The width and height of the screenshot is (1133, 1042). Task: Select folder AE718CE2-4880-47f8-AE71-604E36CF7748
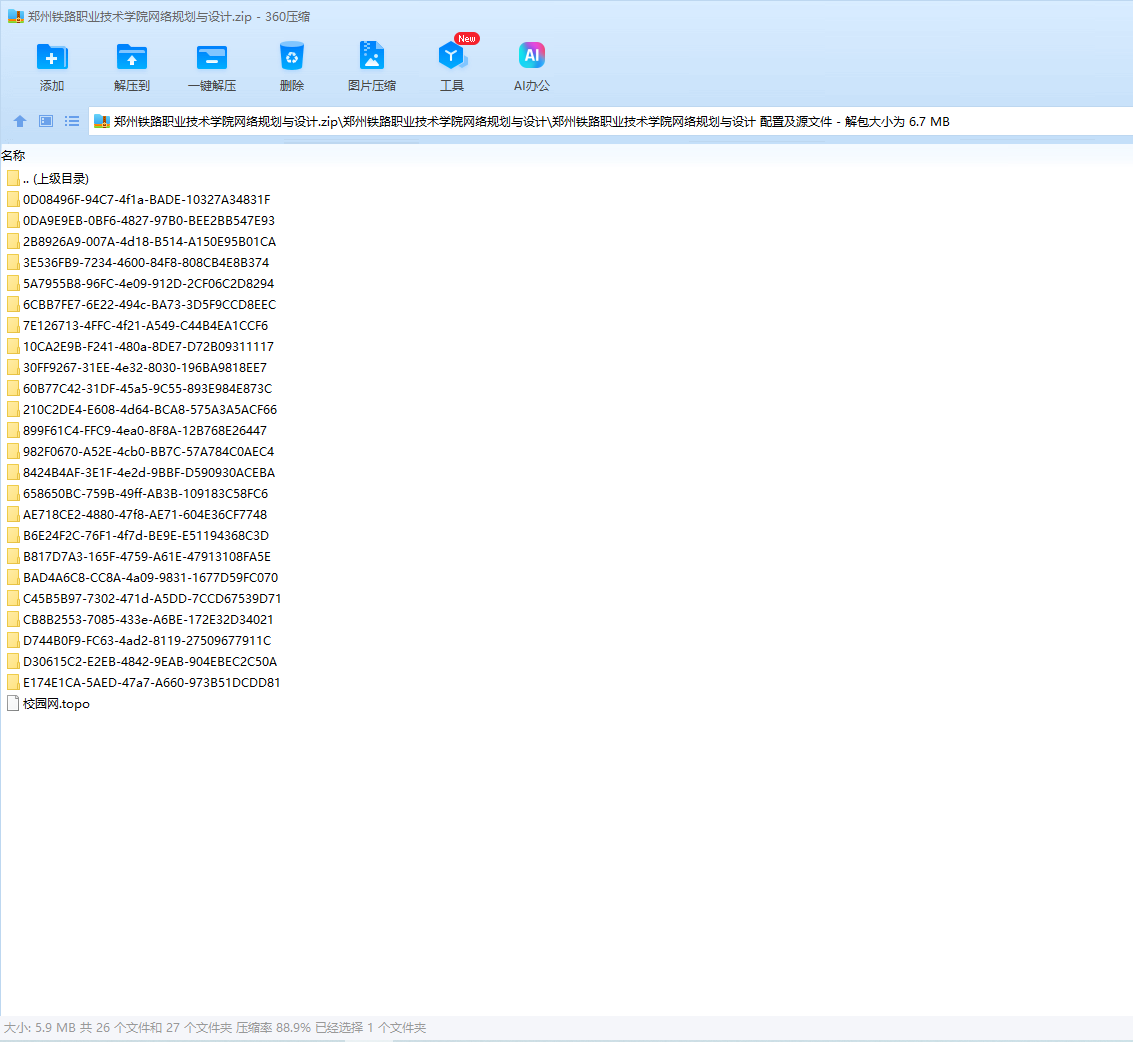pos(137,514)
